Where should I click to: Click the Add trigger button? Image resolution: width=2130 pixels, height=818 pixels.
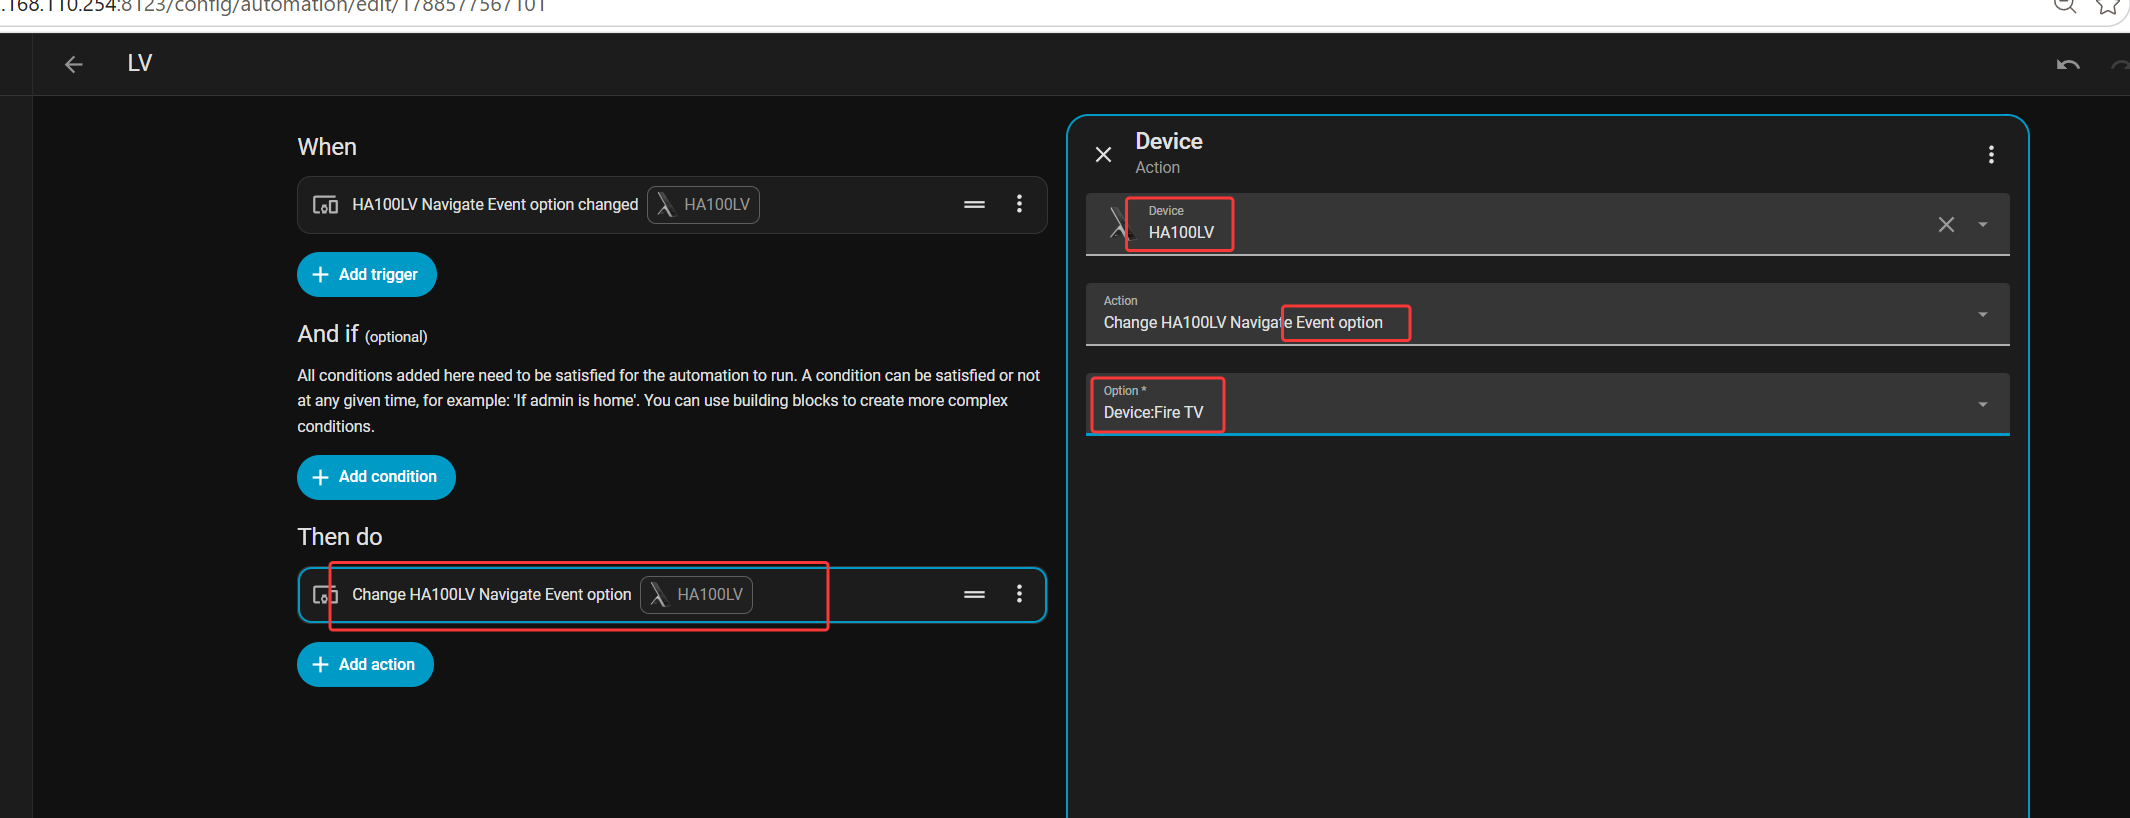(366, 275)
